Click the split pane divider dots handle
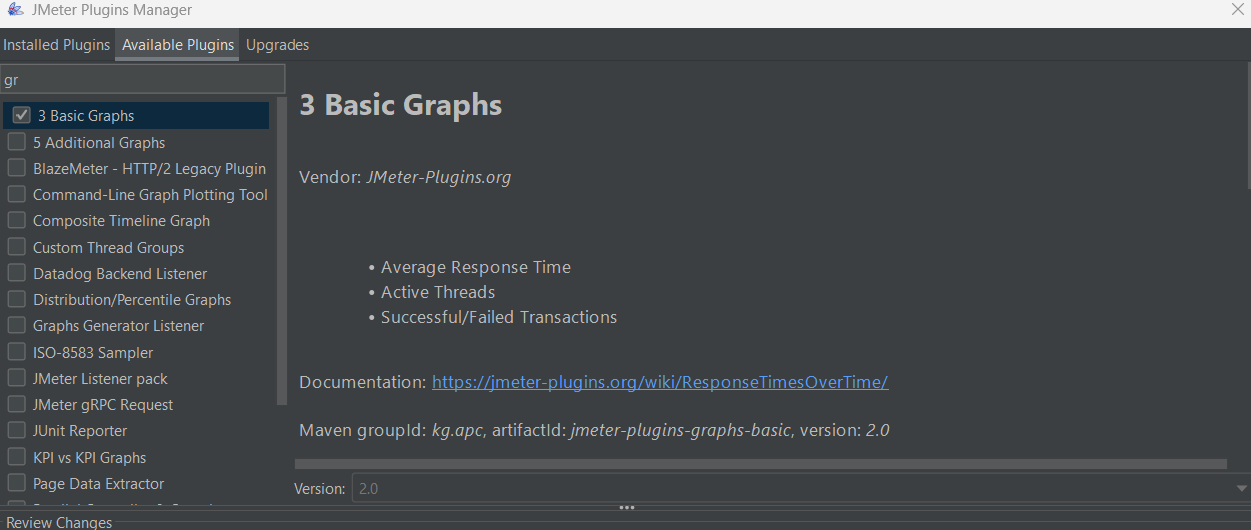1251x530 pixels. [626, 507]
